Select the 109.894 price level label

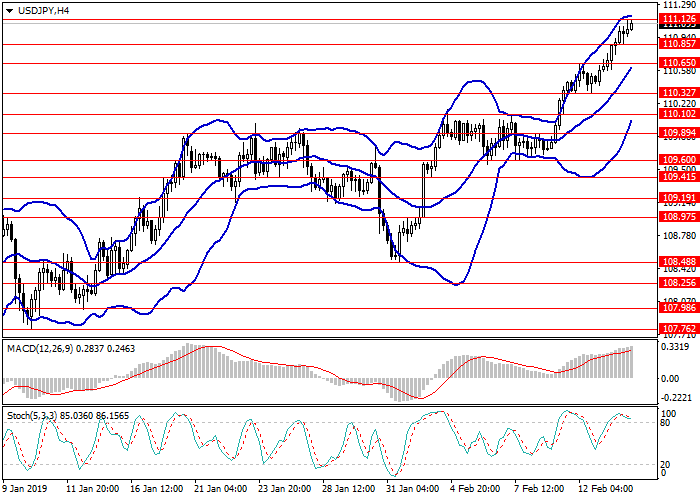click(678, 133)
